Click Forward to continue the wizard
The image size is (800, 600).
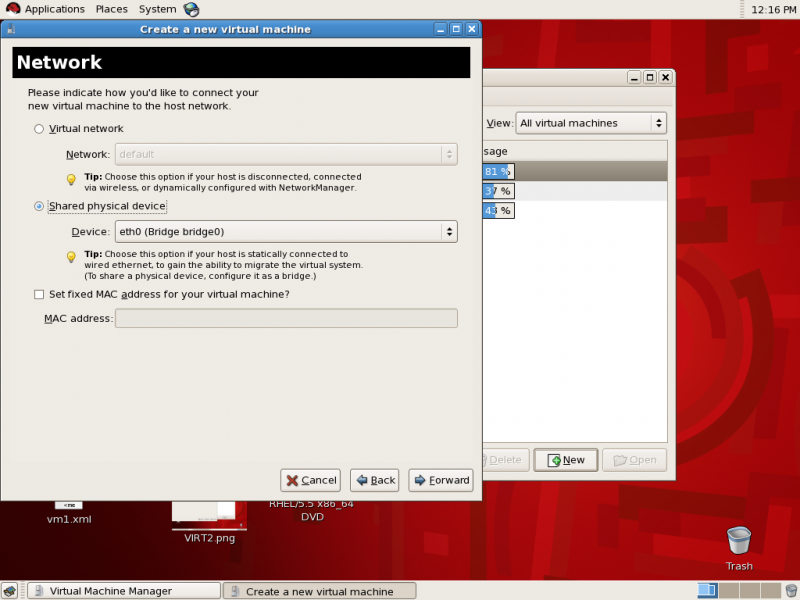click(441, 480)
